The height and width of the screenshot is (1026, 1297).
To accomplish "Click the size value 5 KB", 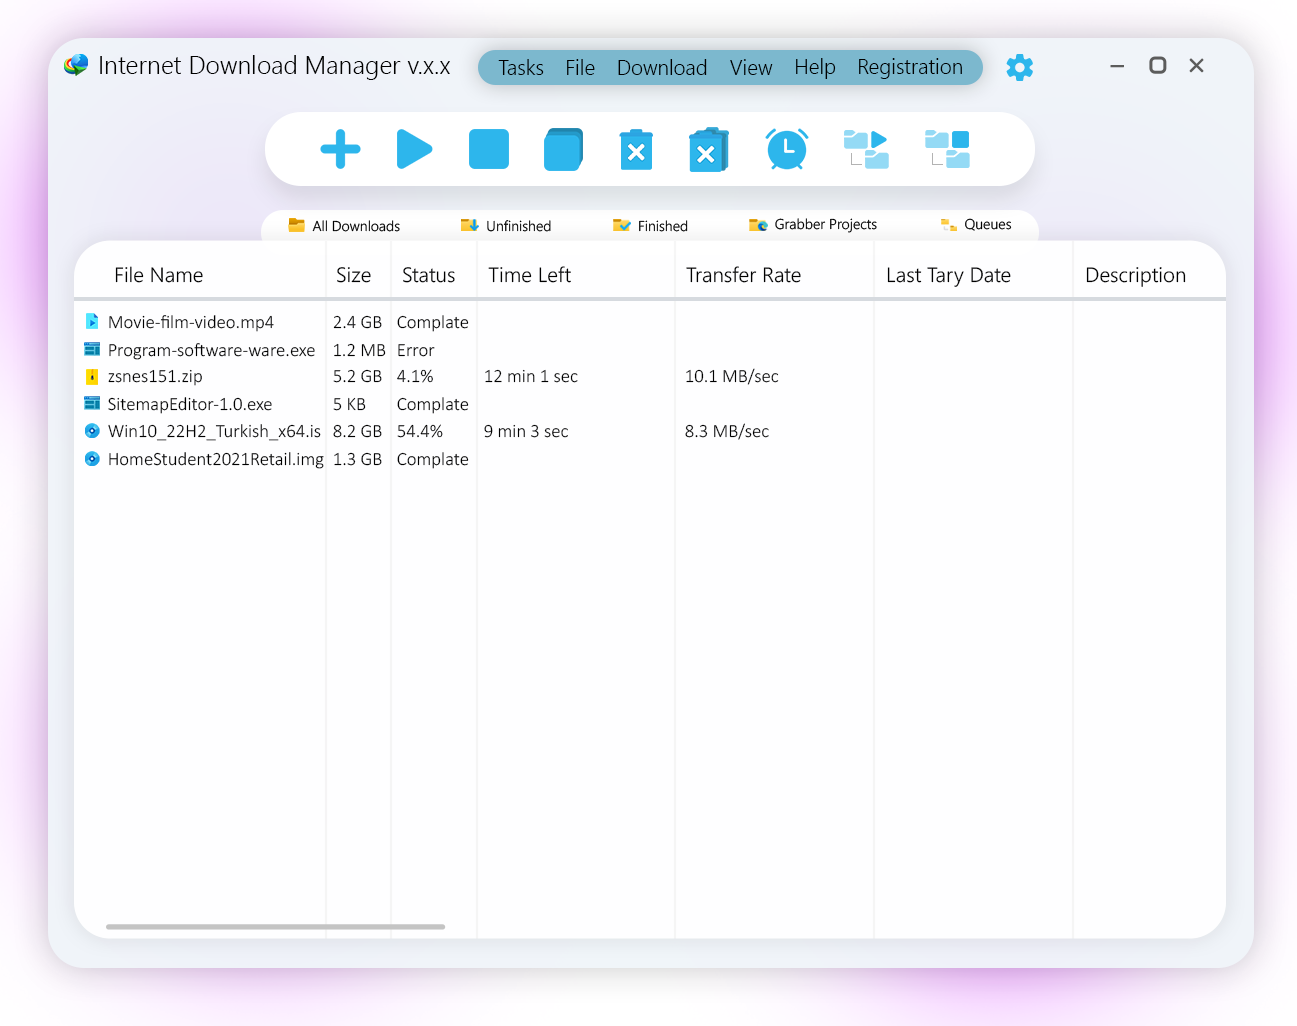I will click(x=350, y=404).
